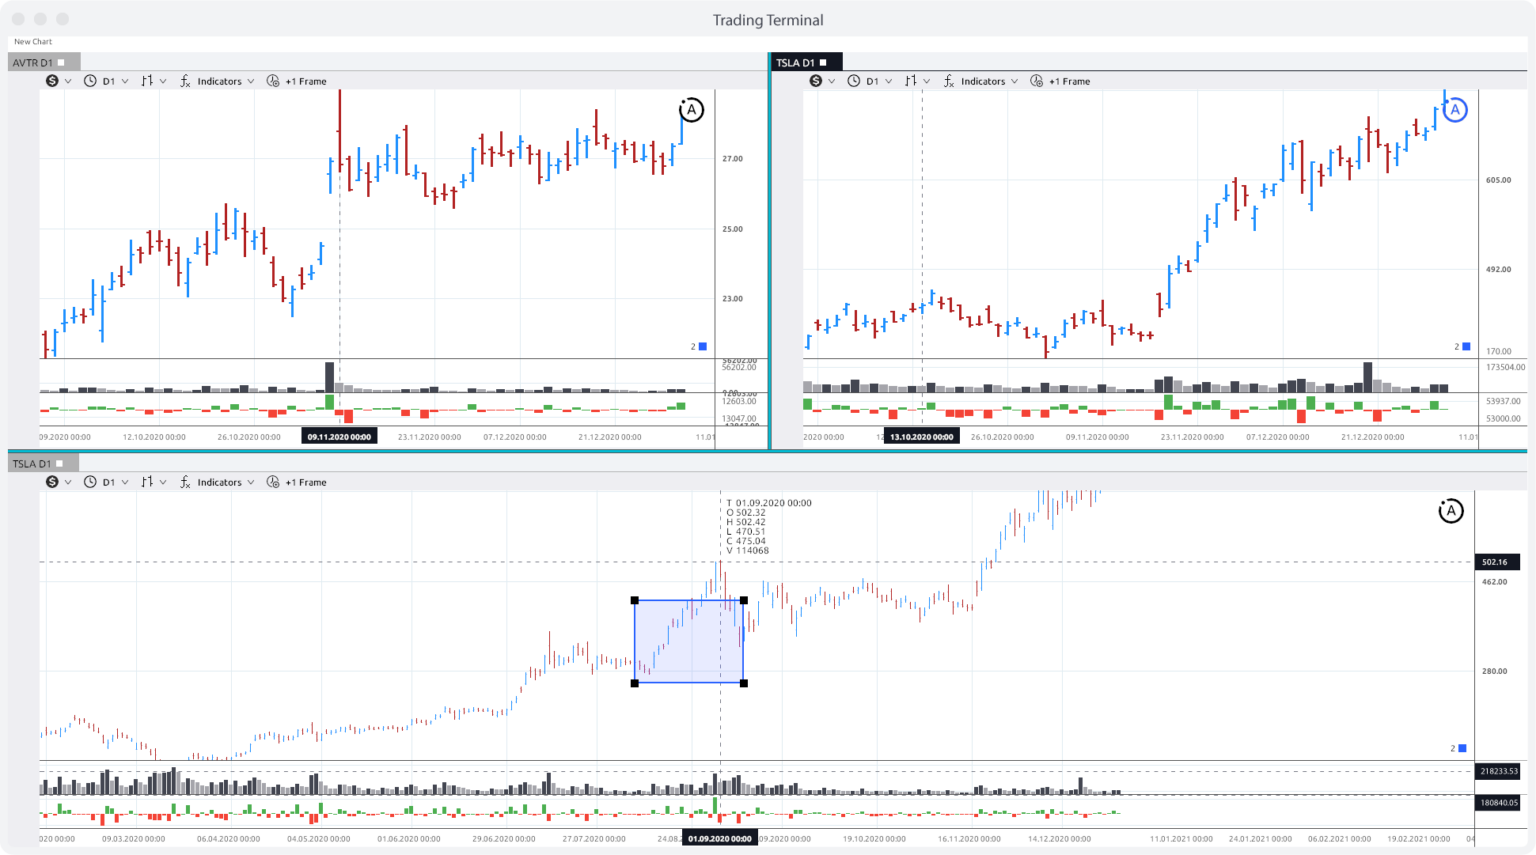Click the candlestick chart type icon on AVTR chart

point(146,81)
